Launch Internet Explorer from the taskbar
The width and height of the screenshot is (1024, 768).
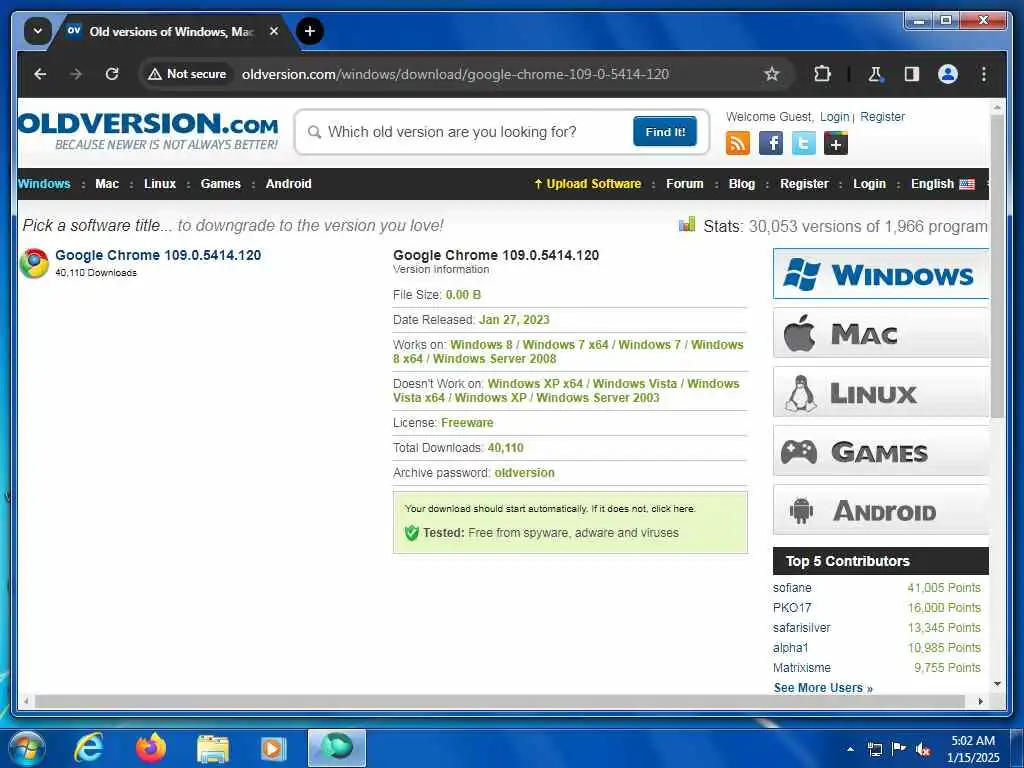89,748
